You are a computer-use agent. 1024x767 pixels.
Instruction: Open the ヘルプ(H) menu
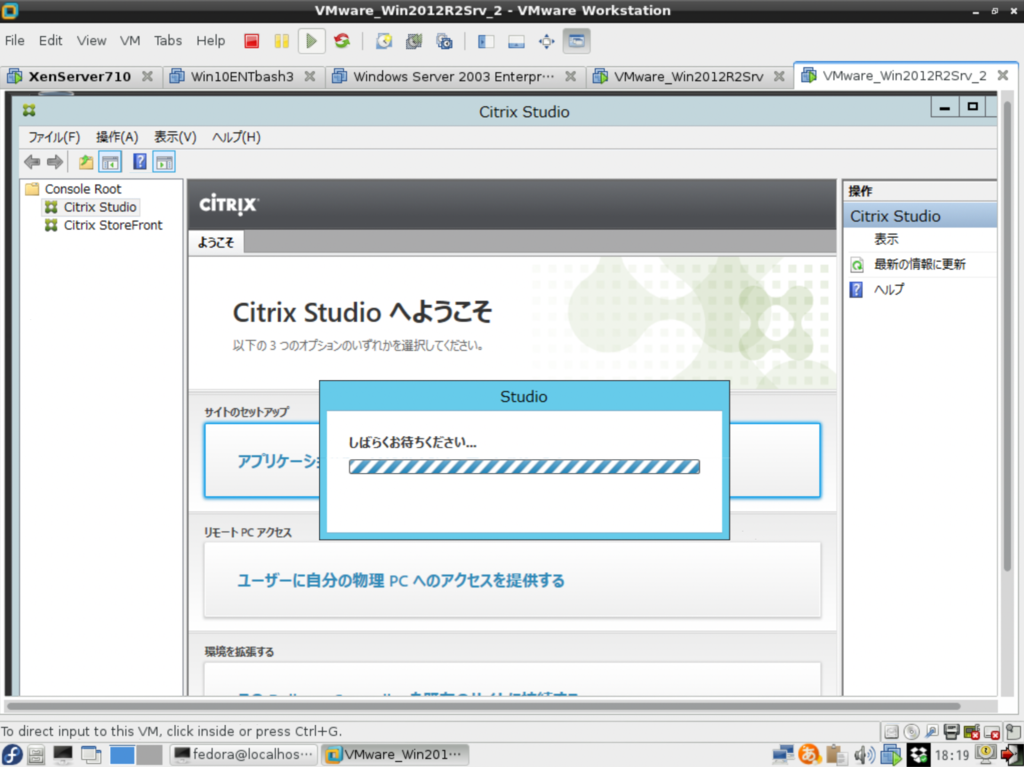click(x=236, y=137)
